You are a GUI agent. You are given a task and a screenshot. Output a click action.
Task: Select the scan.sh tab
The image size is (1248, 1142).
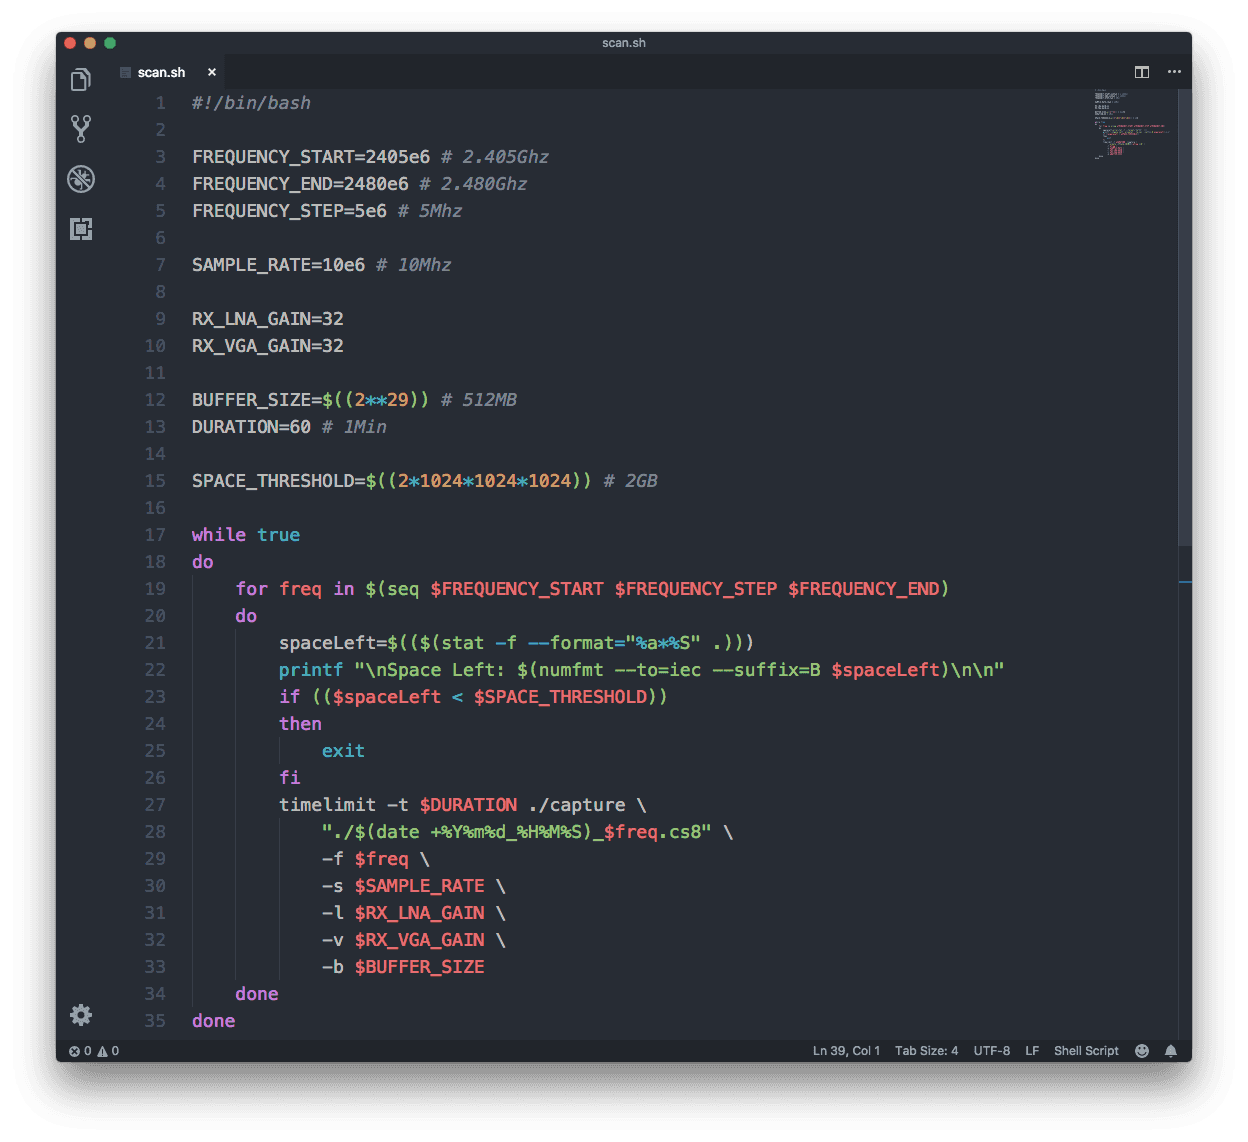tap(161, 72)
